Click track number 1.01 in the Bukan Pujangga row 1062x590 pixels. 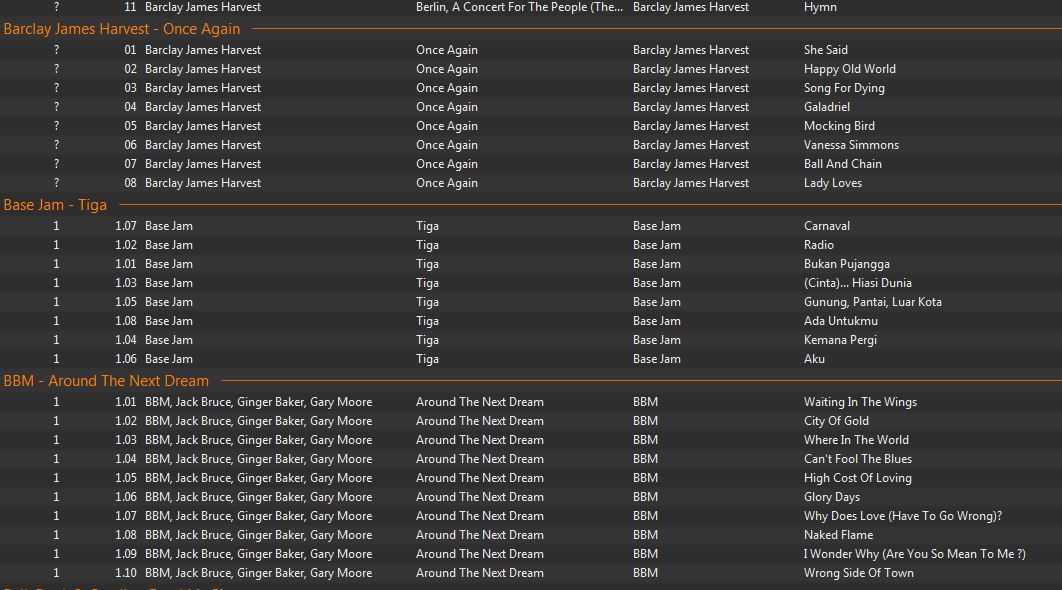[125, 264]
